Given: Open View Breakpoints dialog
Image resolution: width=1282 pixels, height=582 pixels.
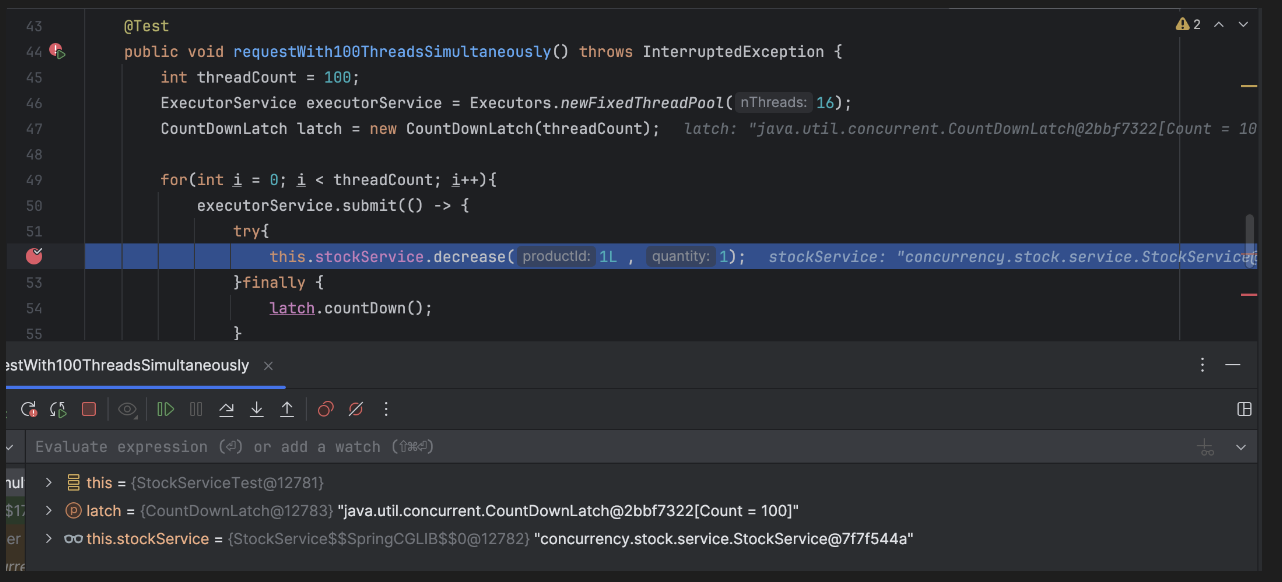Looking at the screenshot, I should [325, 409].
